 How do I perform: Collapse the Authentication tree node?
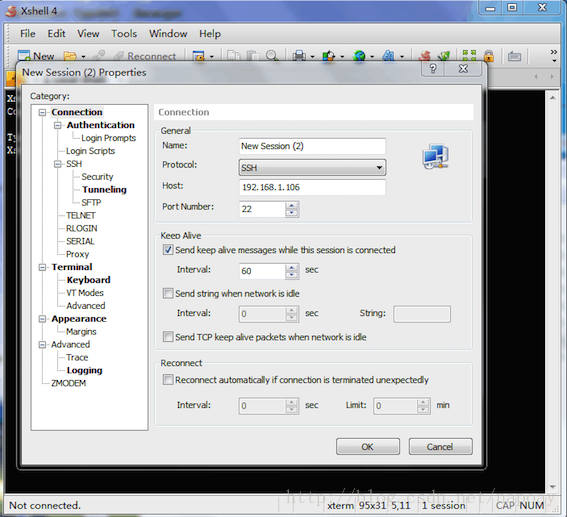(x=57, y=125)
